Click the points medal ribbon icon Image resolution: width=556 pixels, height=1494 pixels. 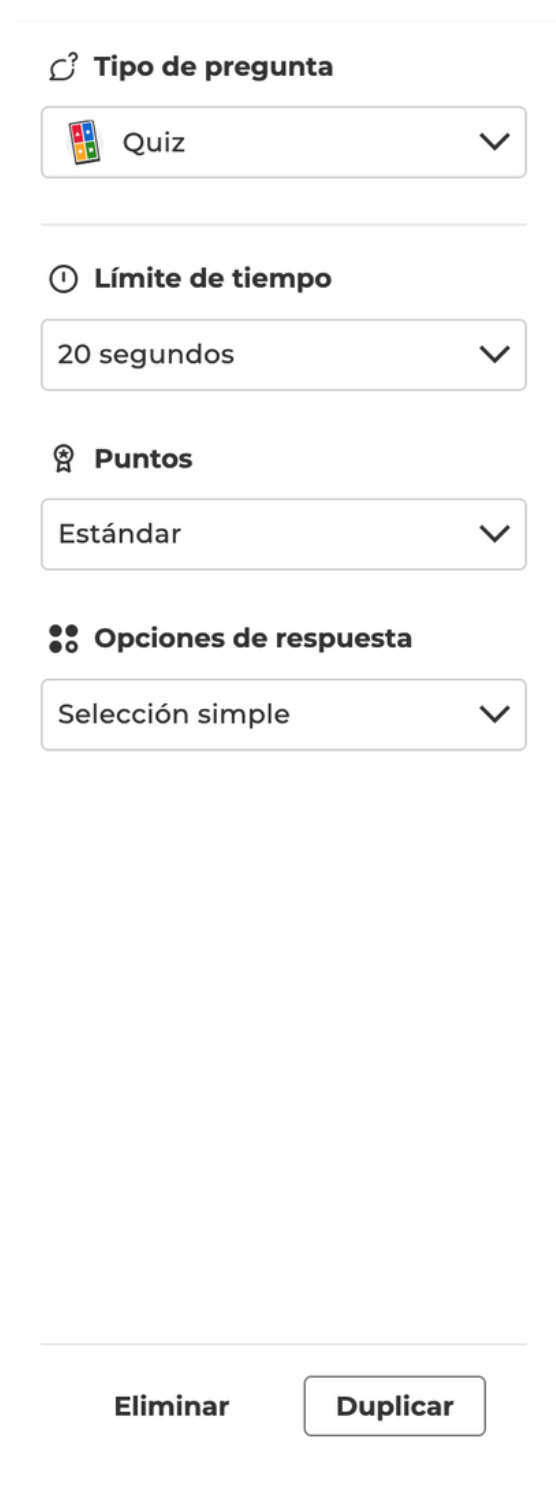pos(61,460)
